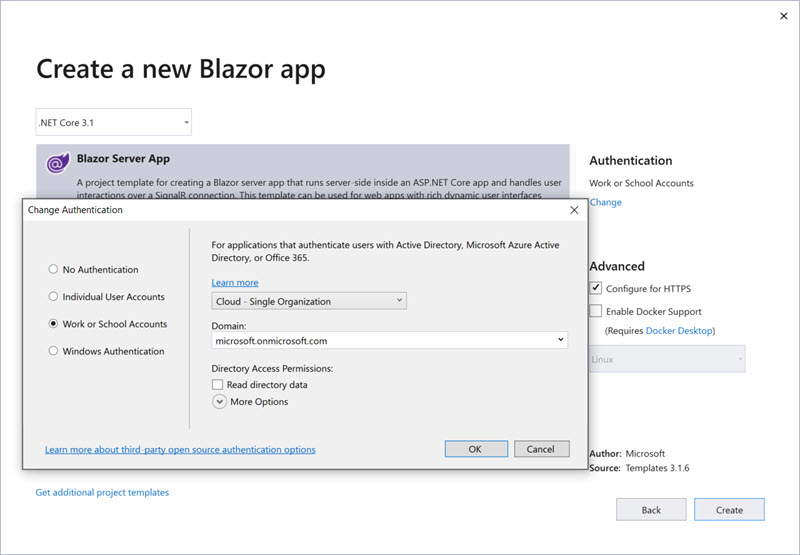The height and width of the screenshot is (555, 800).
Task: Click OK in Change Authentication dialog
Action: 475,449
